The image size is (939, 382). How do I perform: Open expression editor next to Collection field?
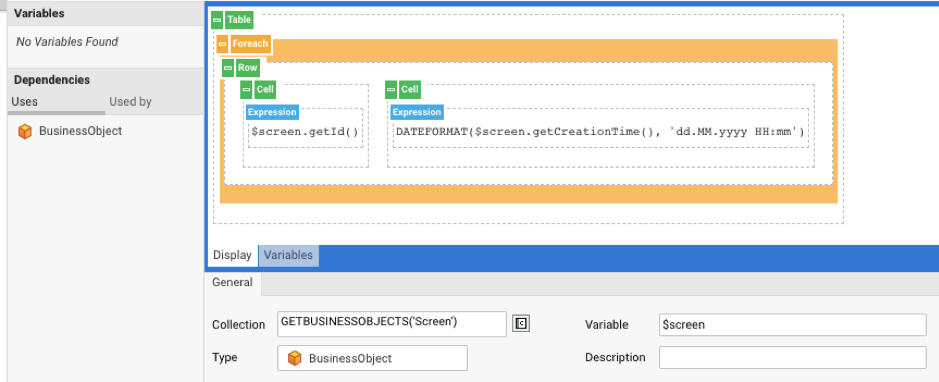[521, 324]
